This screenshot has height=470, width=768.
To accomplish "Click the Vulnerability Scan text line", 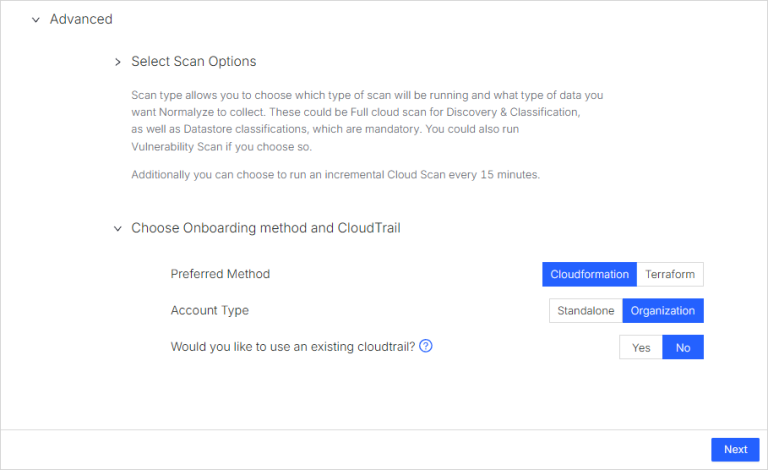I will coord(221,147).
